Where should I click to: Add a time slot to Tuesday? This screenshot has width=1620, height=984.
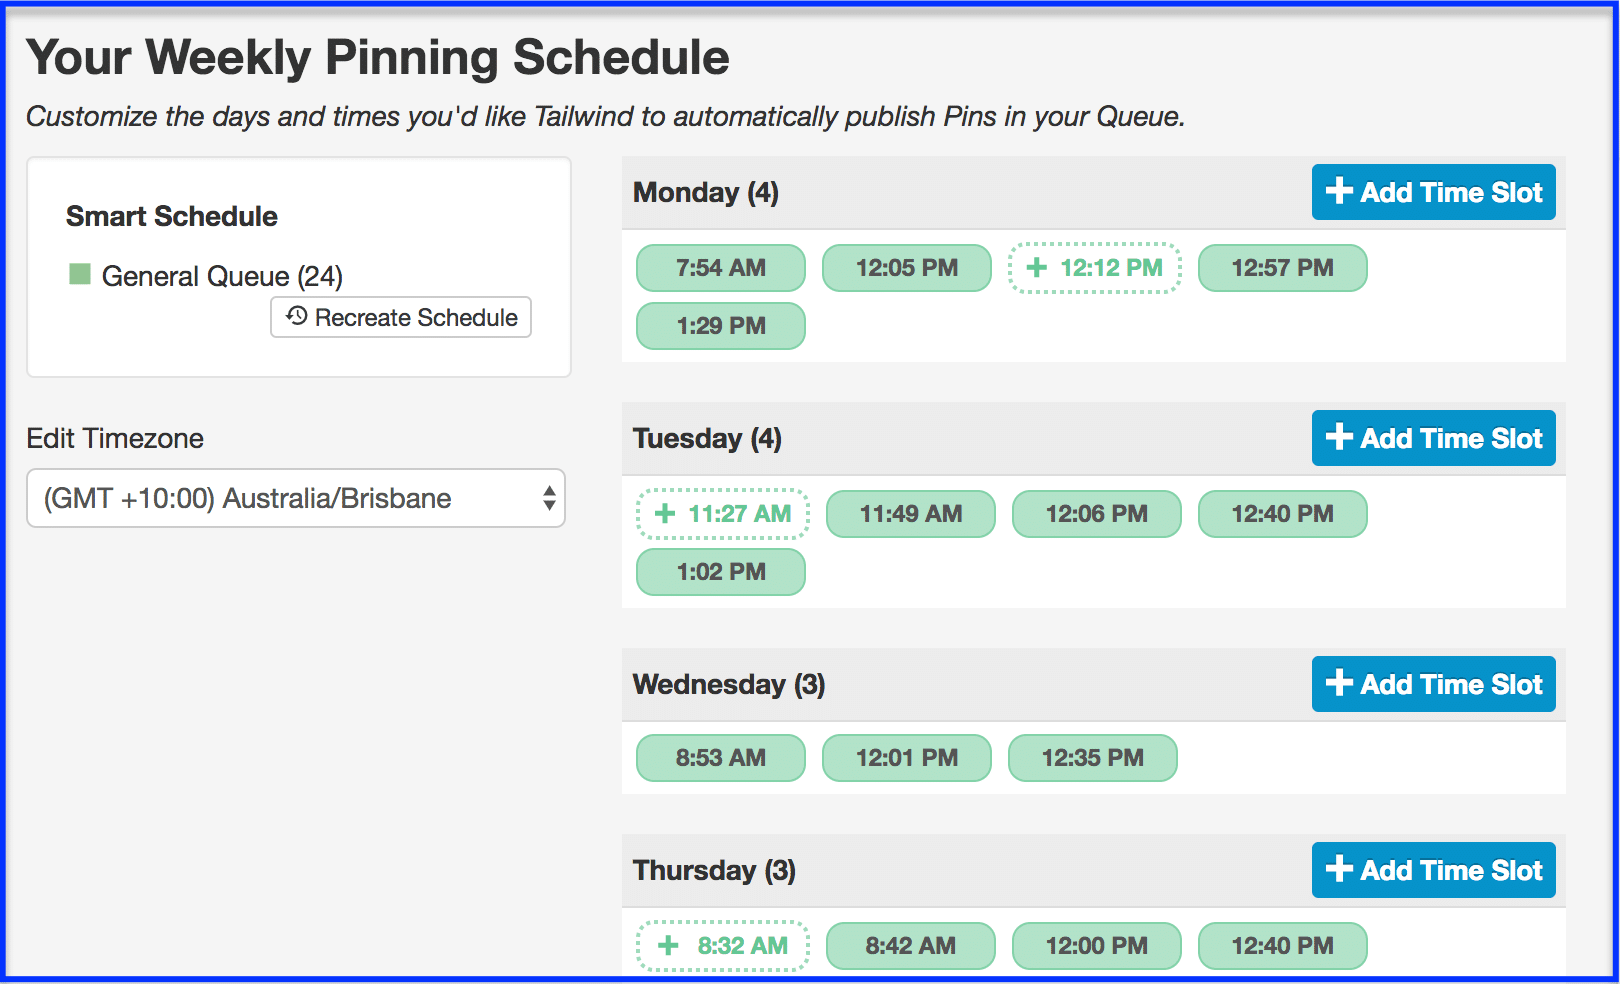point(1434,438)
